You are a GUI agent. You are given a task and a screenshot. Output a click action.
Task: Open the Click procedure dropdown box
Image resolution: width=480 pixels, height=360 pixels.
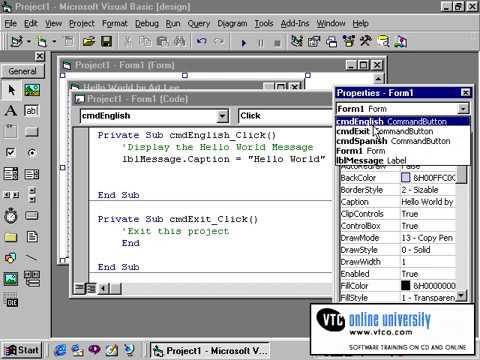[x=285, y=116]
